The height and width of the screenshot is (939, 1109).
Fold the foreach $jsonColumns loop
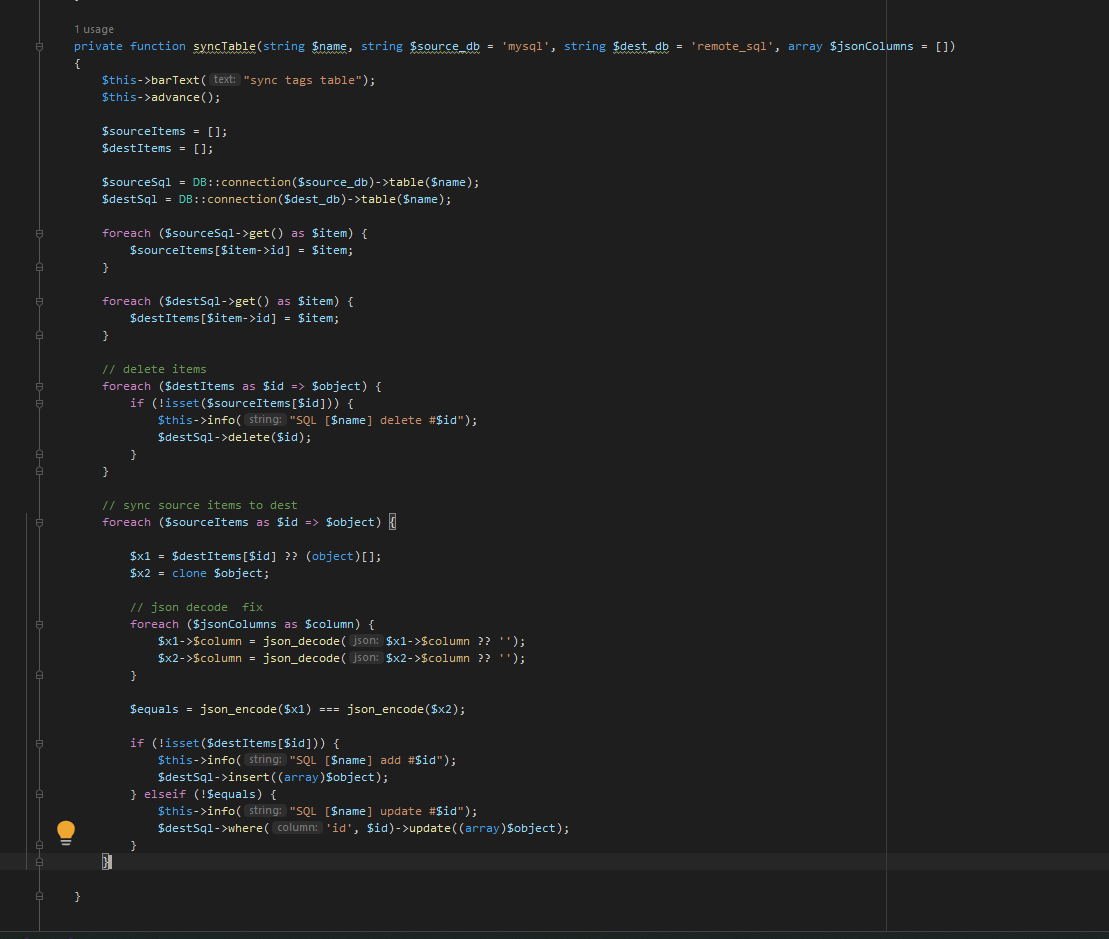(x=39, y=624)
